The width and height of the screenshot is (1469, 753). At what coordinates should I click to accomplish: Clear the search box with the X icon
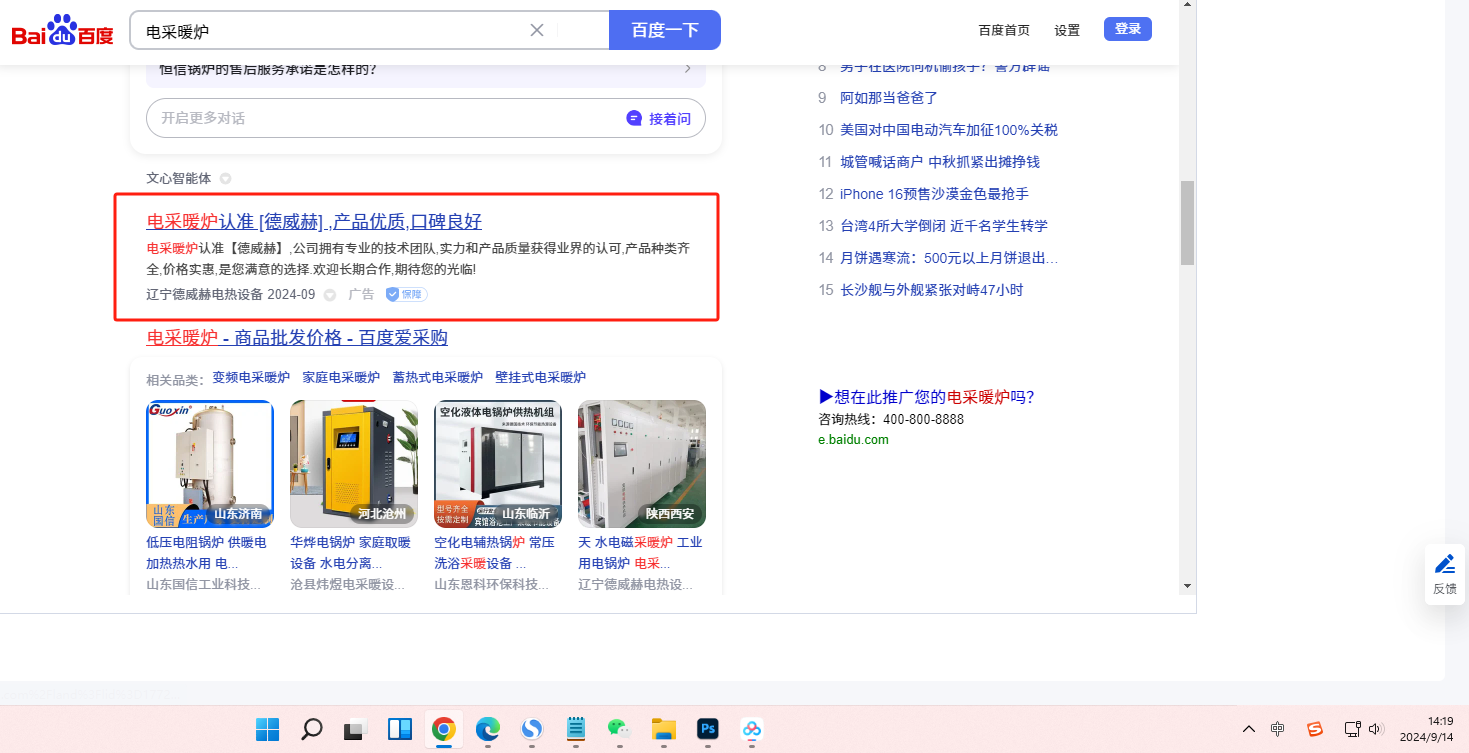point(537,30)
